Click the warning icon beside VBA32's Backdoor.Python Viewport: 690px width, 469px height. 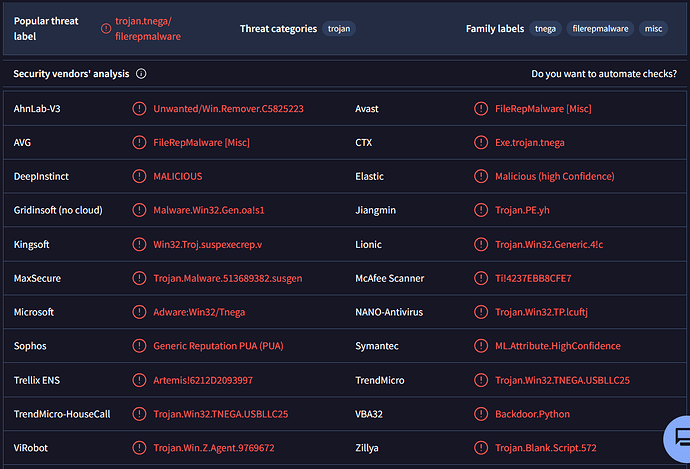pyautogui.click(x=480, y=414)
